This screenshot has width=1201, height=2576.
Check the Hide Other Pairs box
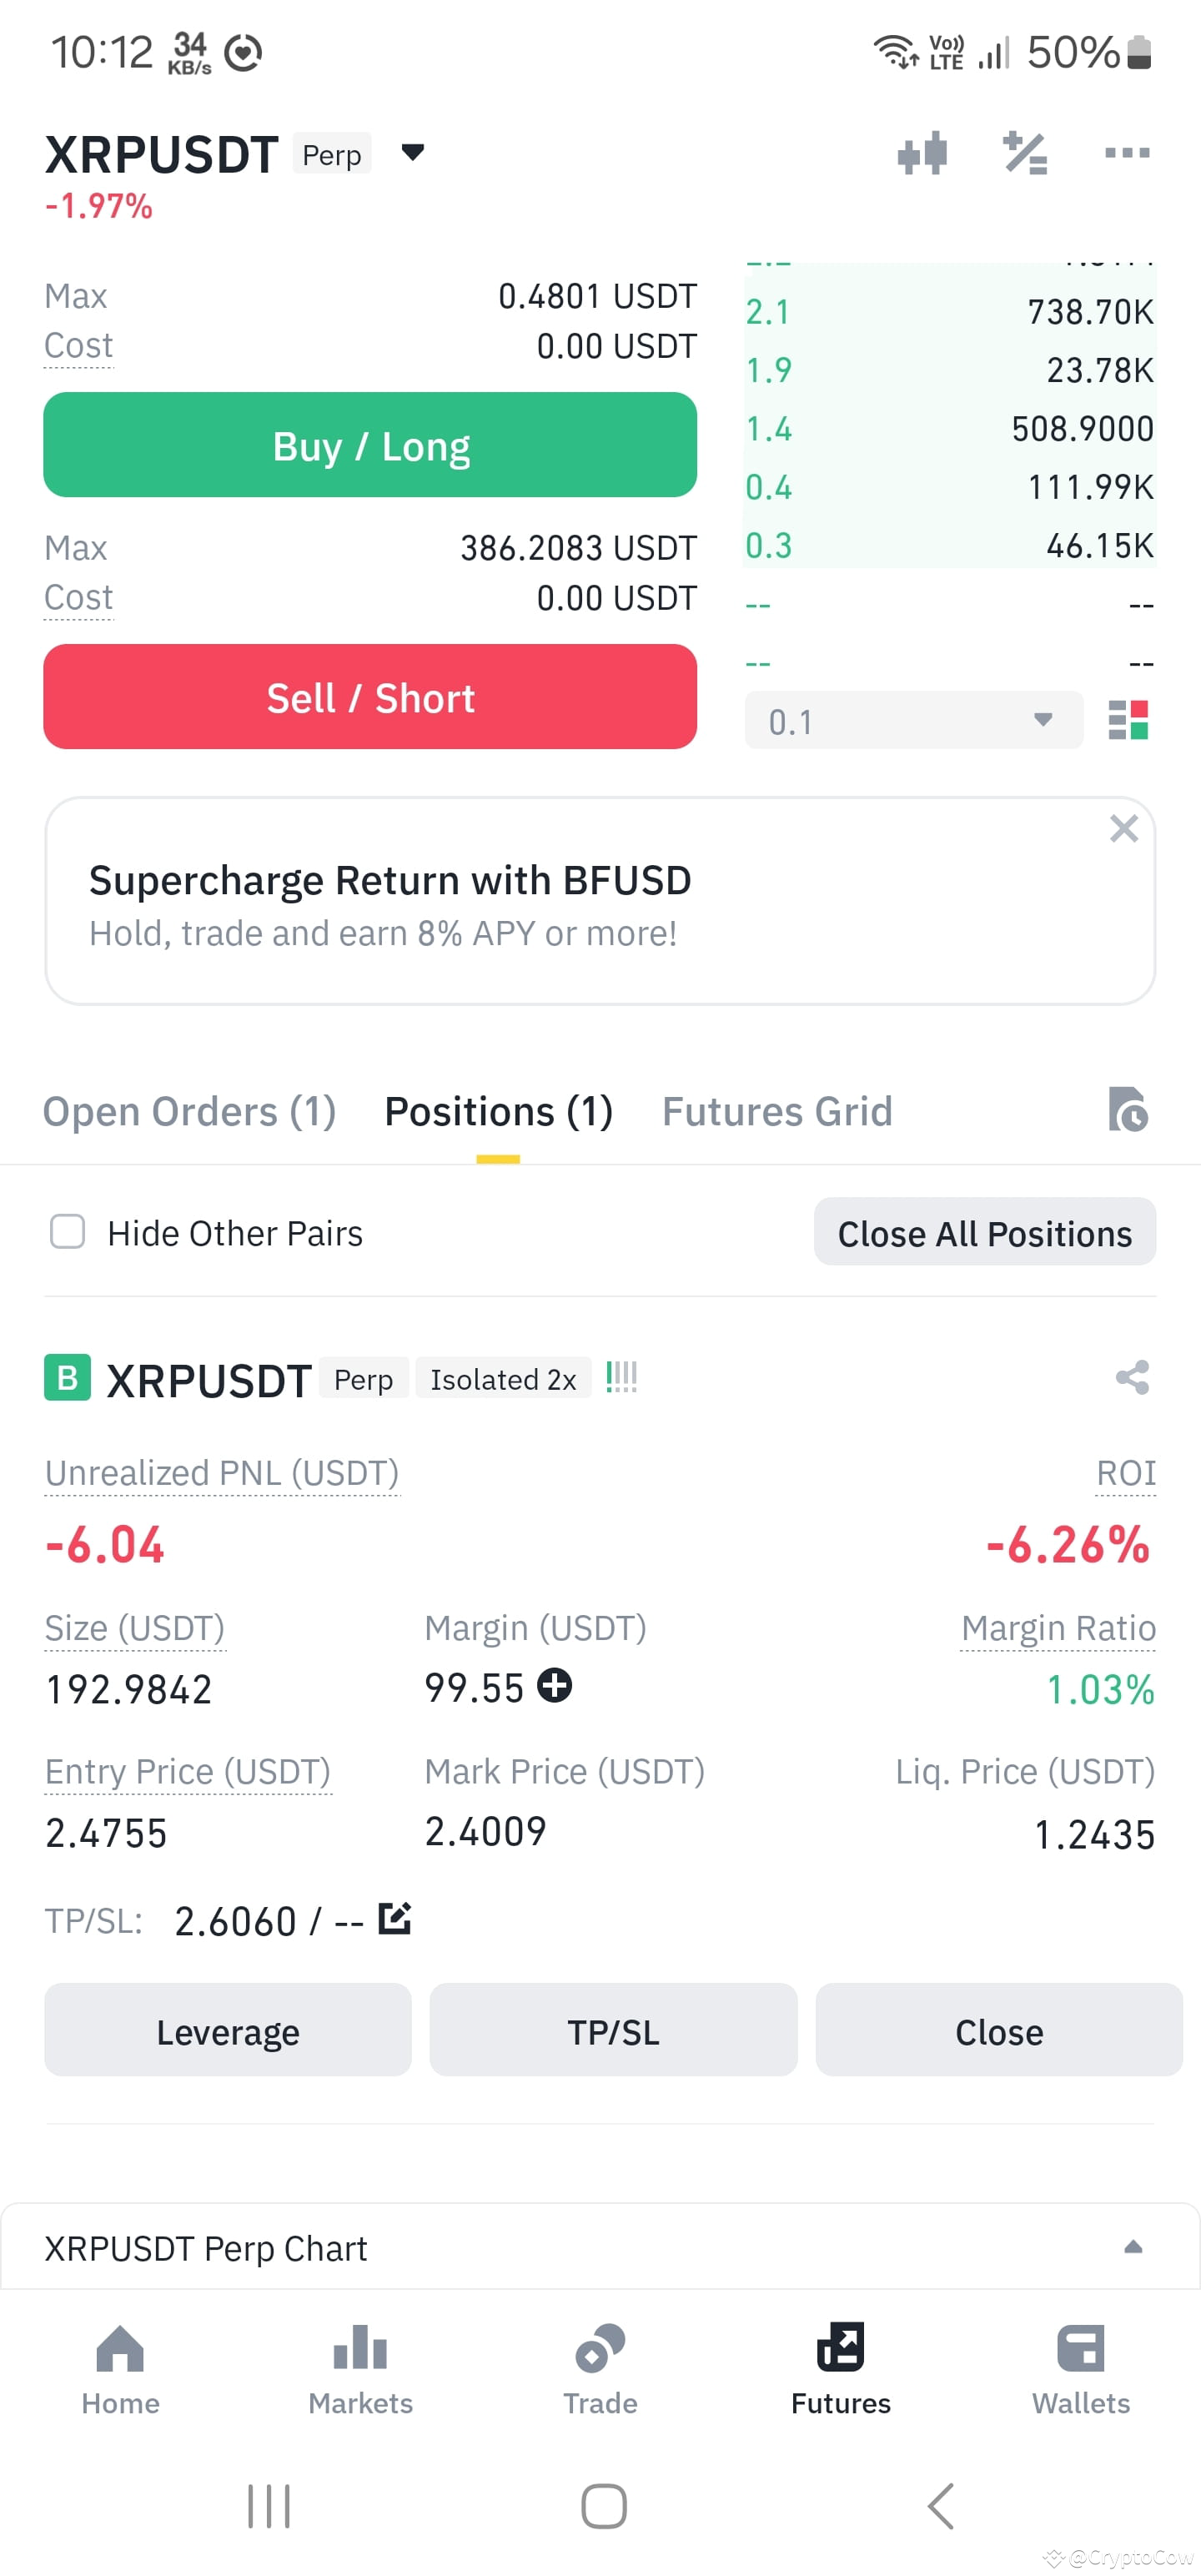[x=68, y=1231]
